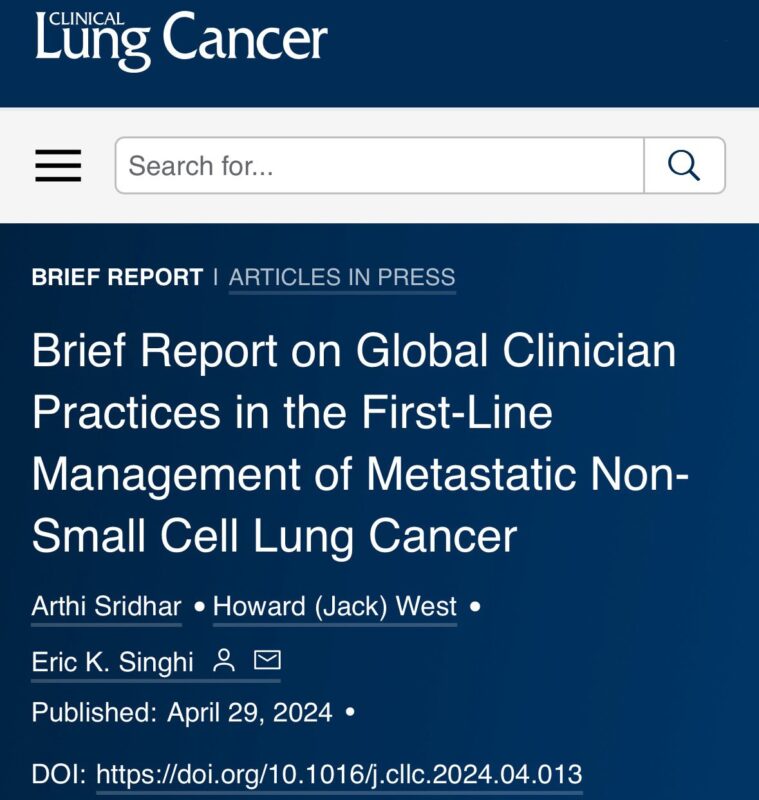Click 'Small Cell Lung Cancer' title line
The height and width of the screenshot is (800, 759).
click(274, 537)
